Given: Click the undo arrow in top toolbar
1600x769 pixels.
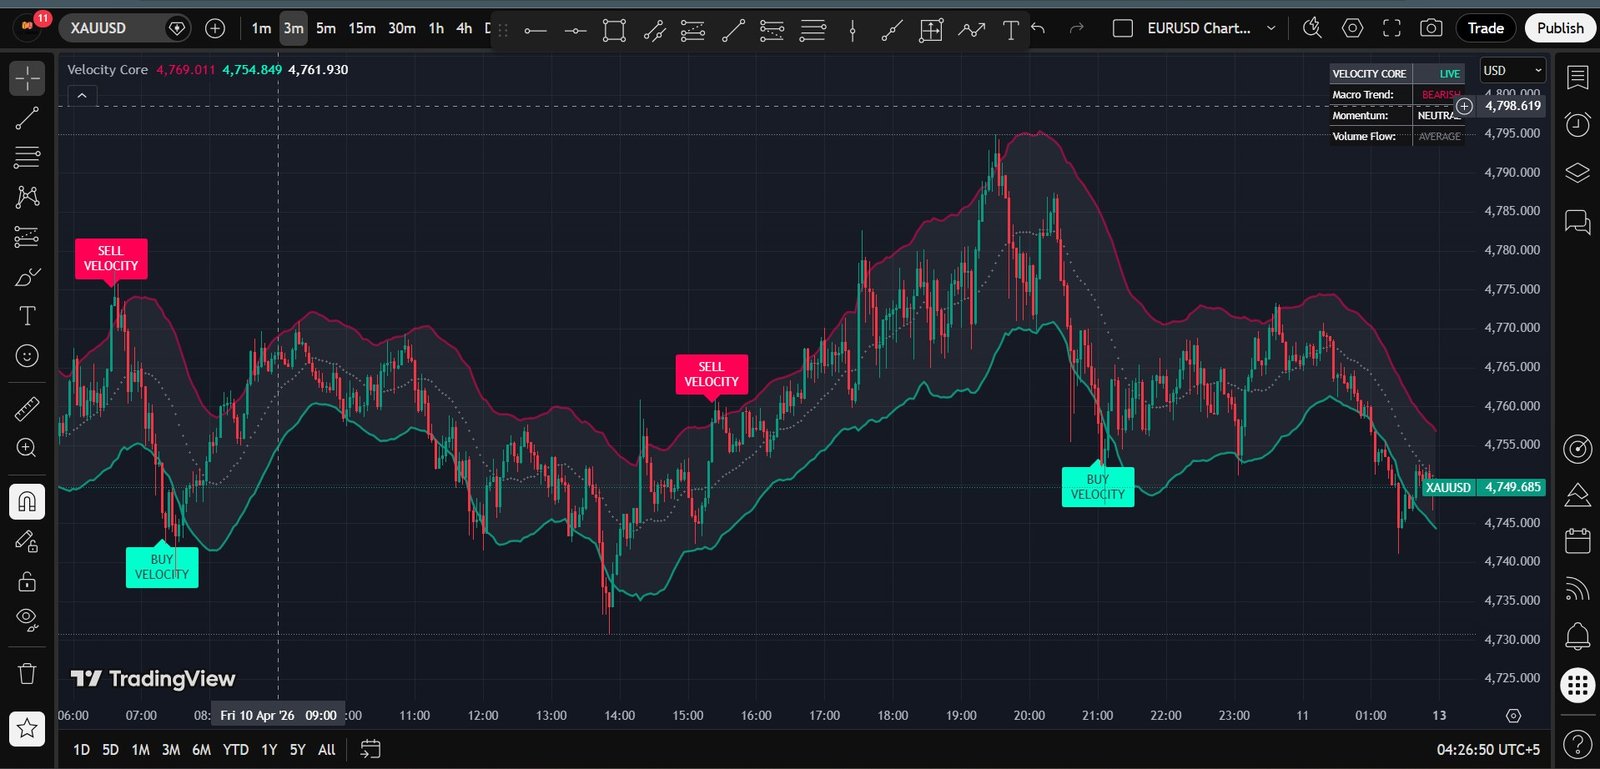Looking at the screenshot, I should (1038, 28).
